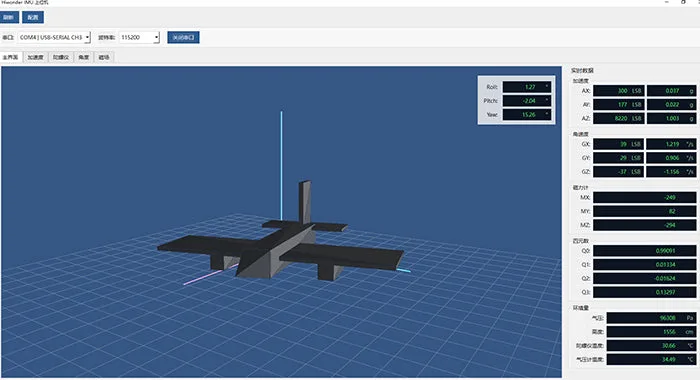This screenshot has width=700, height=380.
Task: Select the MY magnetometer value 82
Action: (645, 211)
